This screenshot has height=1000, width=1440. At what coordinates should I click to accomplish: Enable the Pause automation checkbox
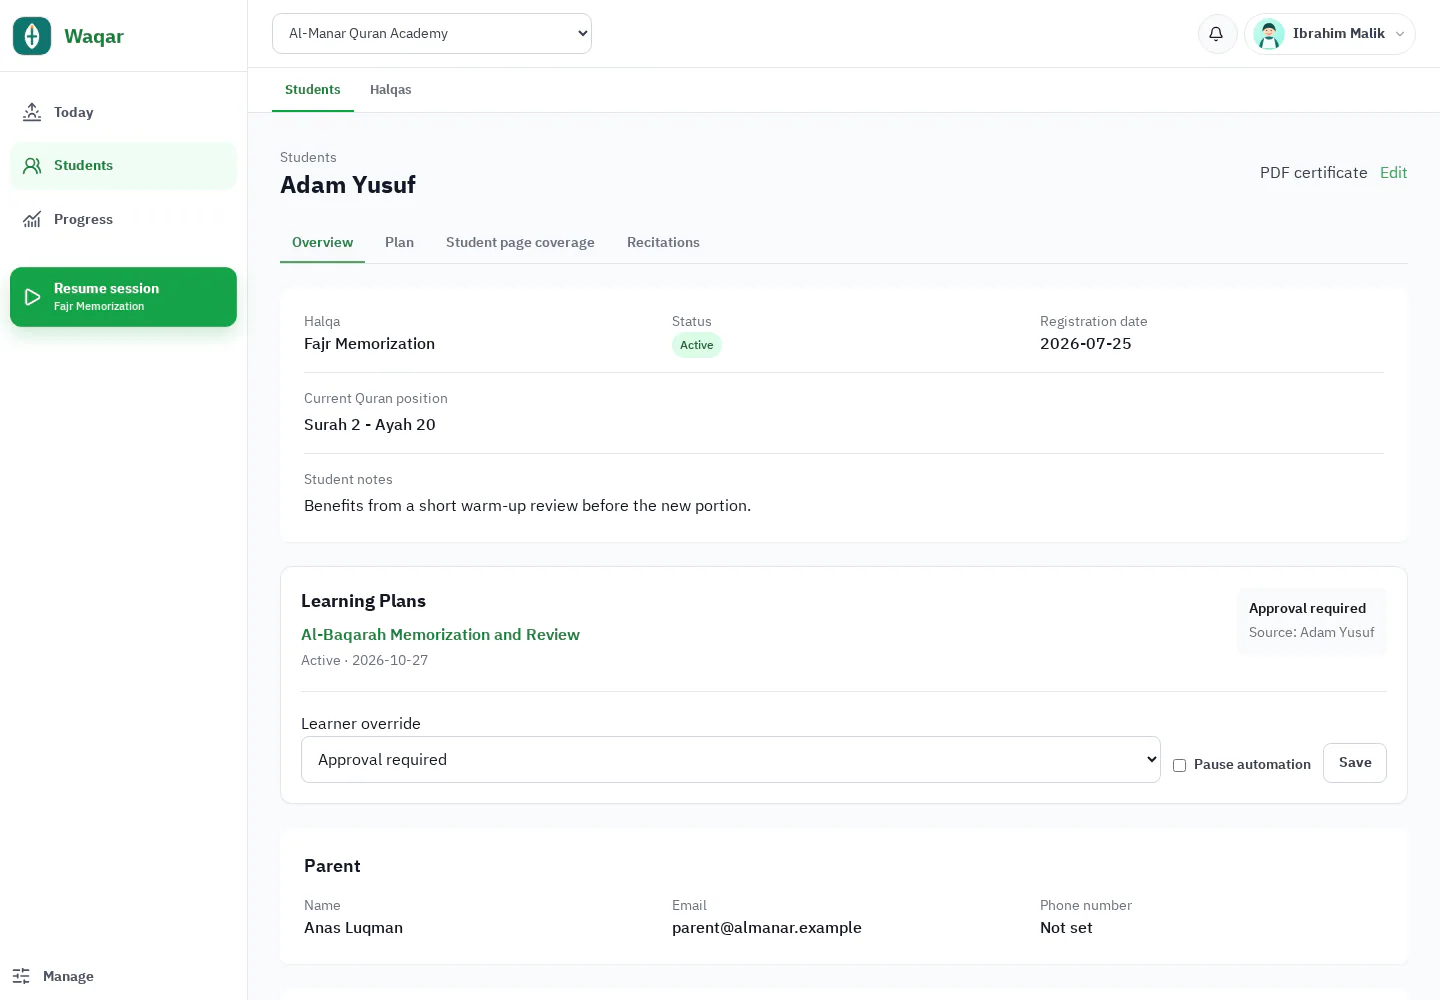[1180, 765]
